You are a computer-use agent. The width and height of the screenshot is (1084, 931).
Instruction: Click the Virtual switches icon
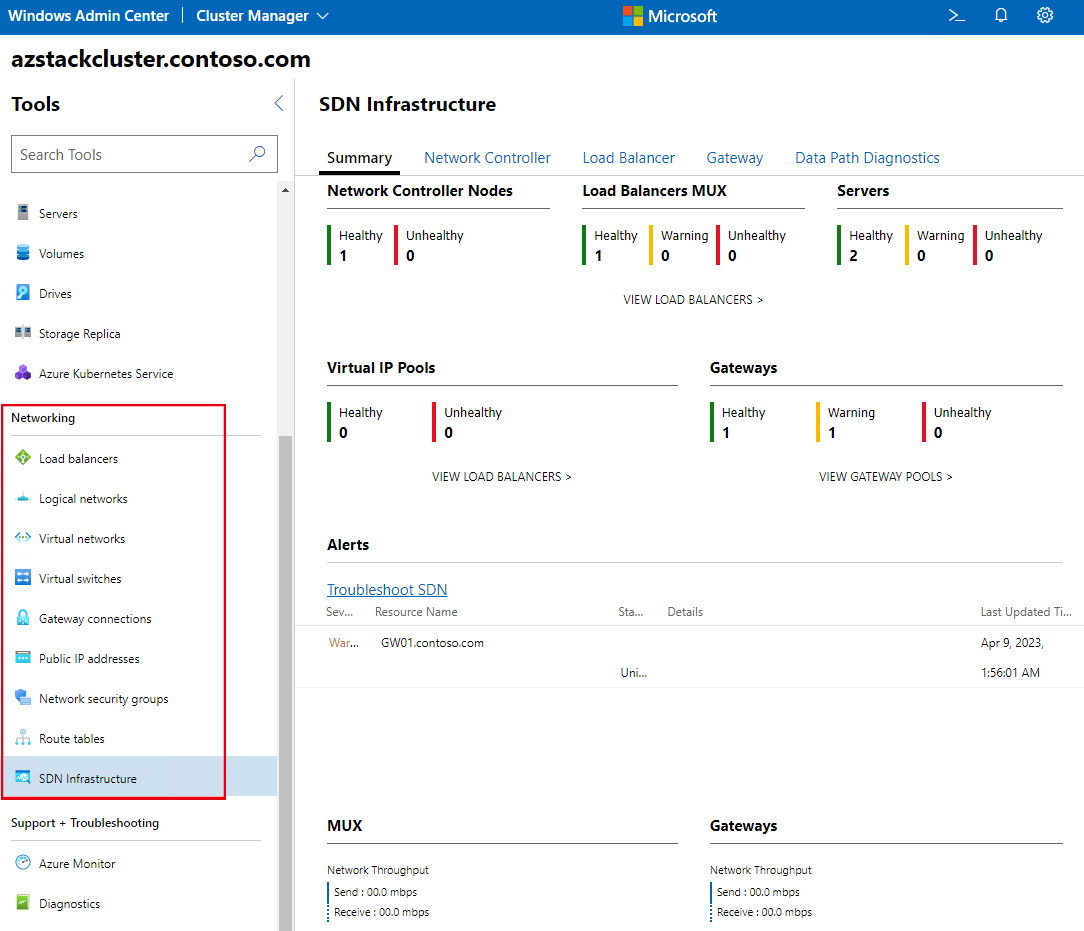23,578
